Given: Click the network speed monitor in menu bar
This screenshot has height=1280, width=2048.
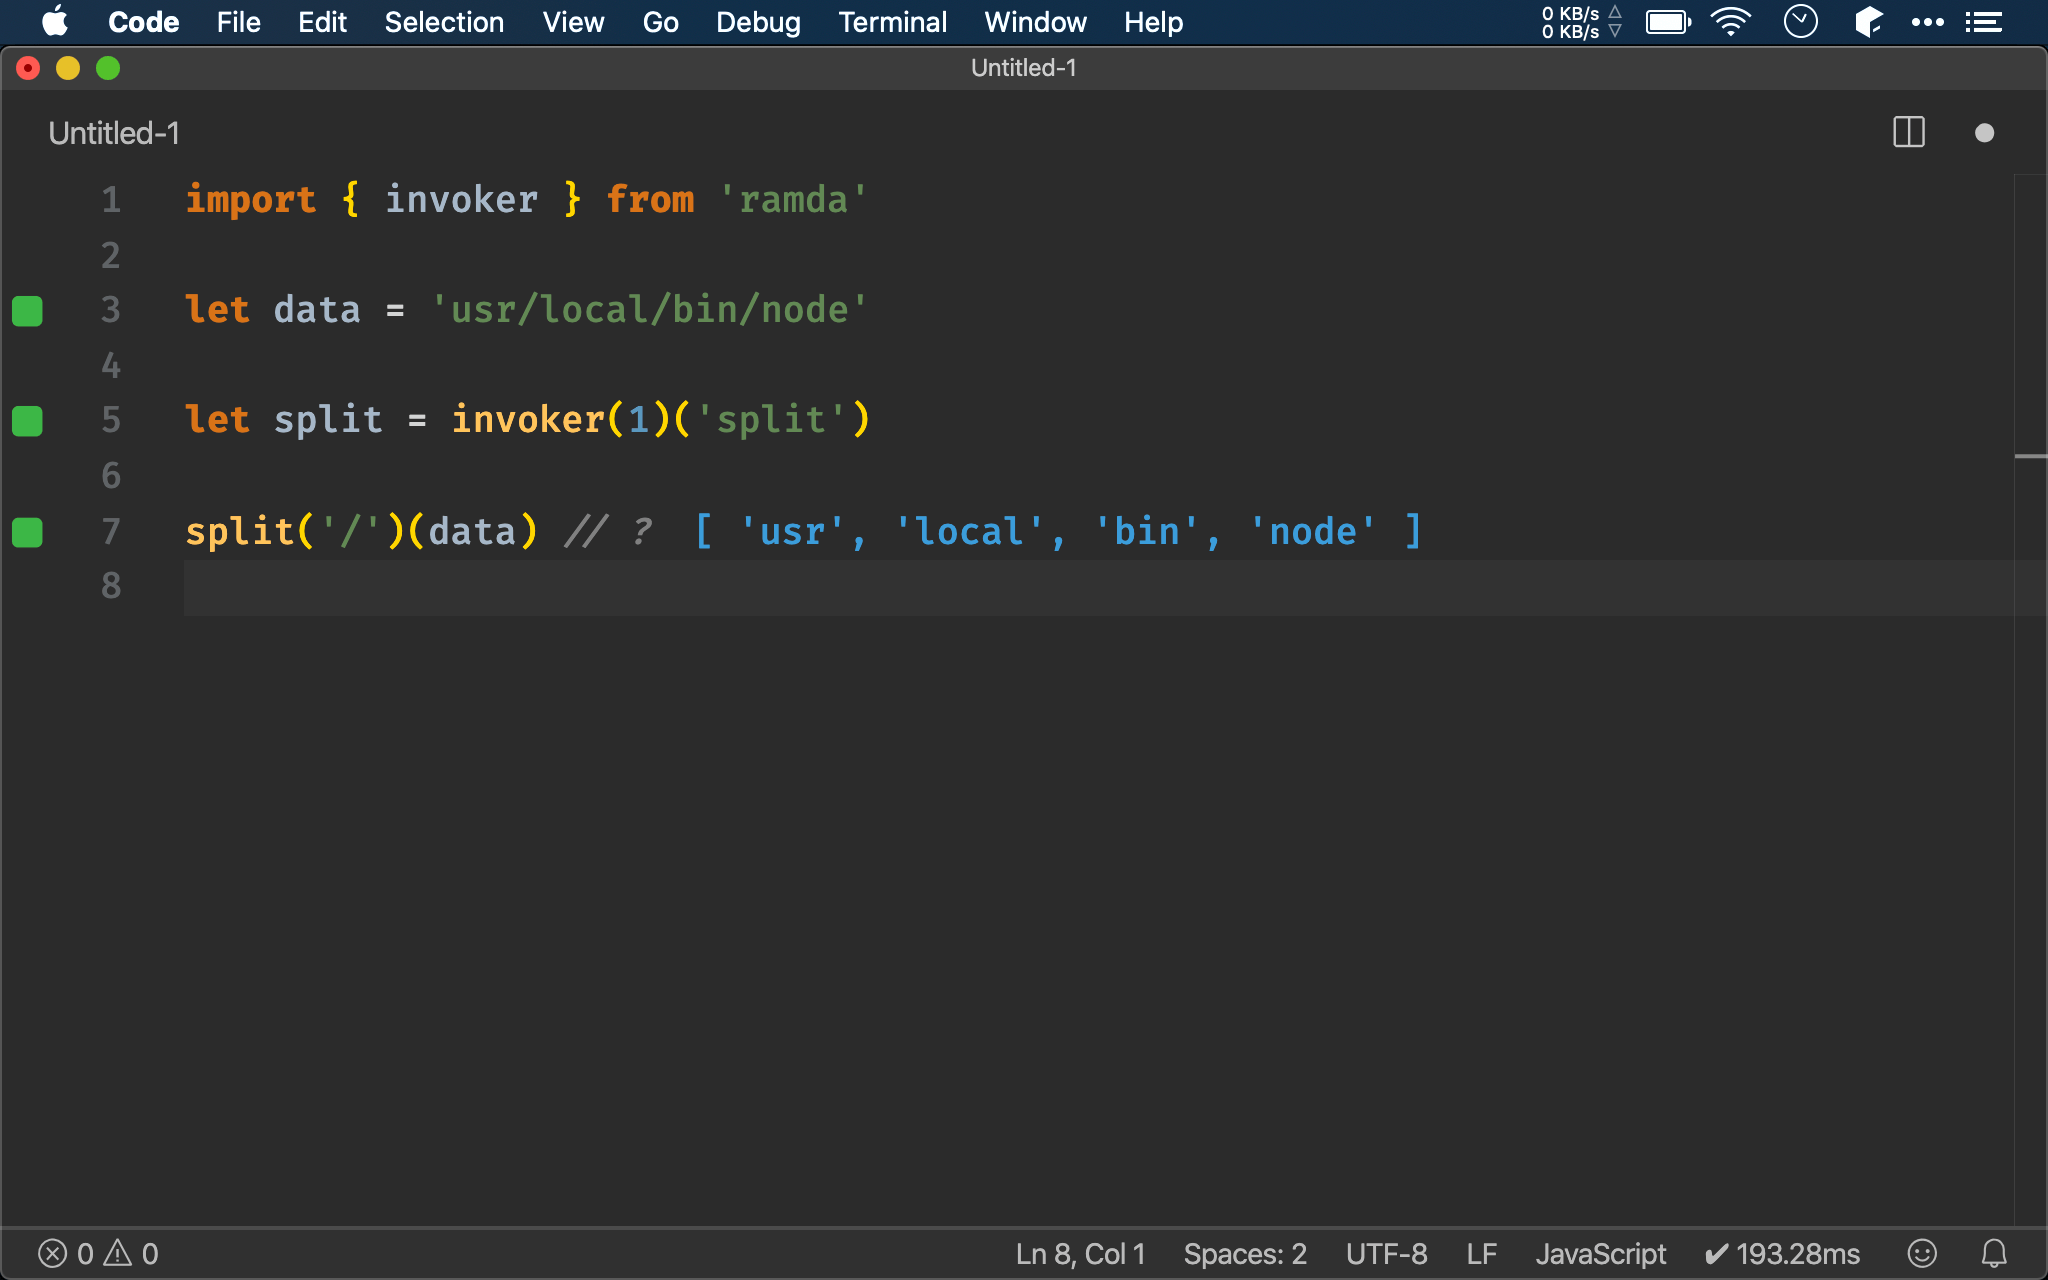Looking at the screenshot, I should (x=1581, y=22).
